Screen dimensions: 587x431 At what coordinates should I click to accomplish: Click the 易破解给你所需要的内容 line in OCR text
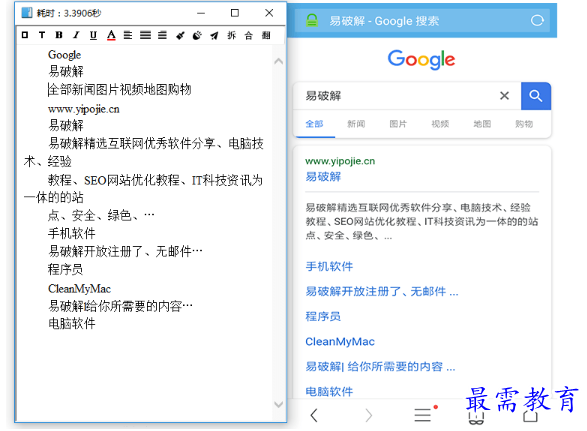(120, 306)
